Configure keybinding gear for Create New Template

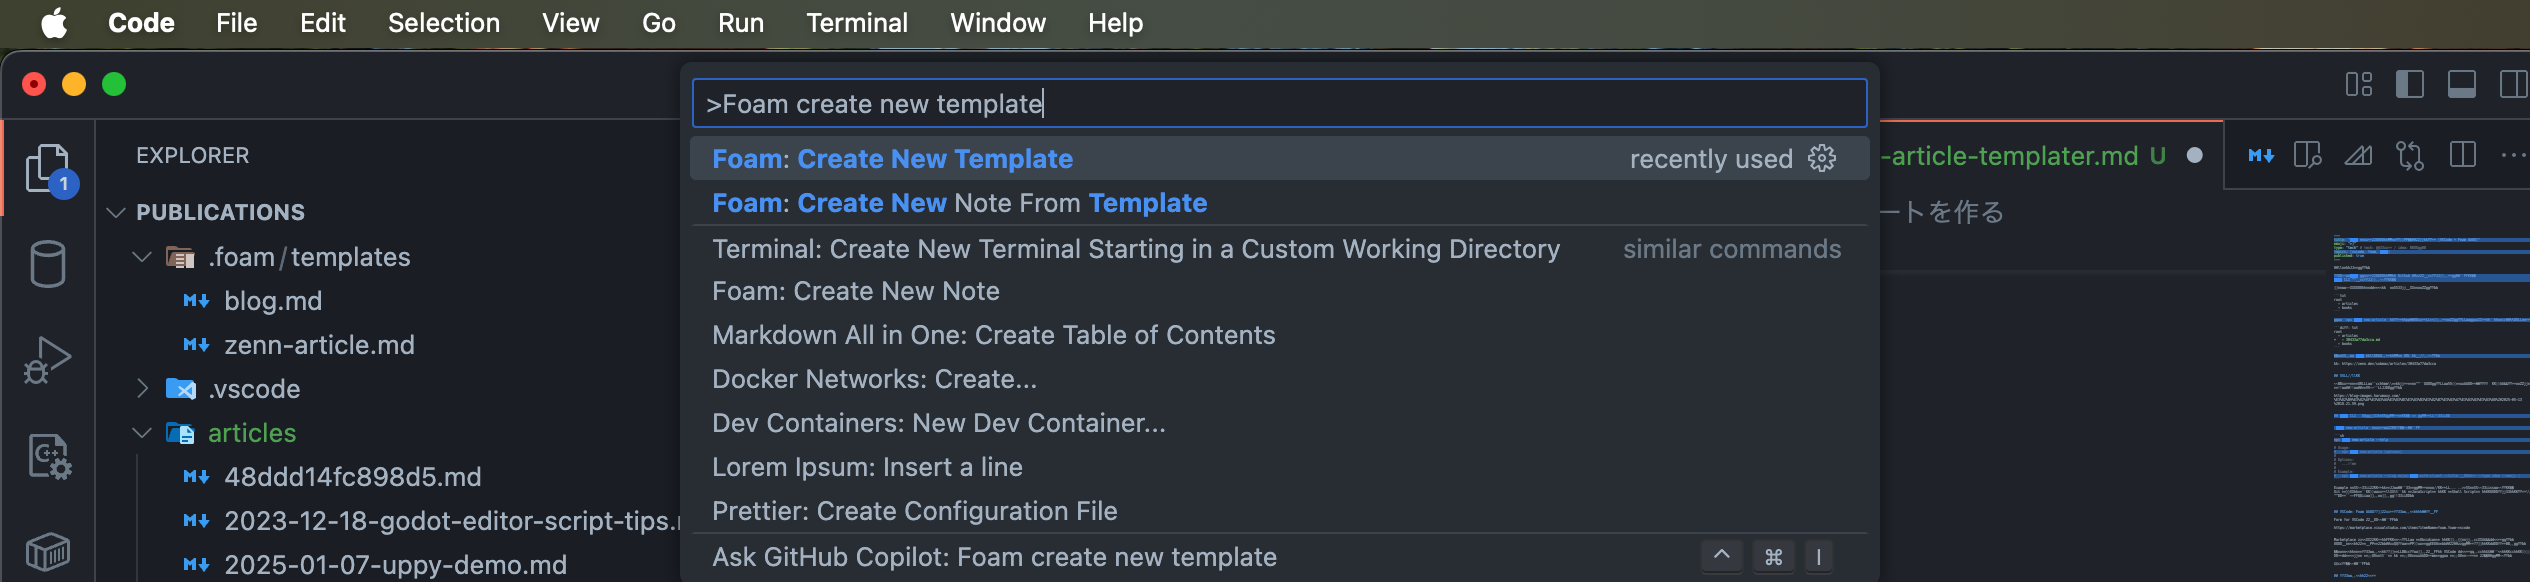tap(1822, 158)
